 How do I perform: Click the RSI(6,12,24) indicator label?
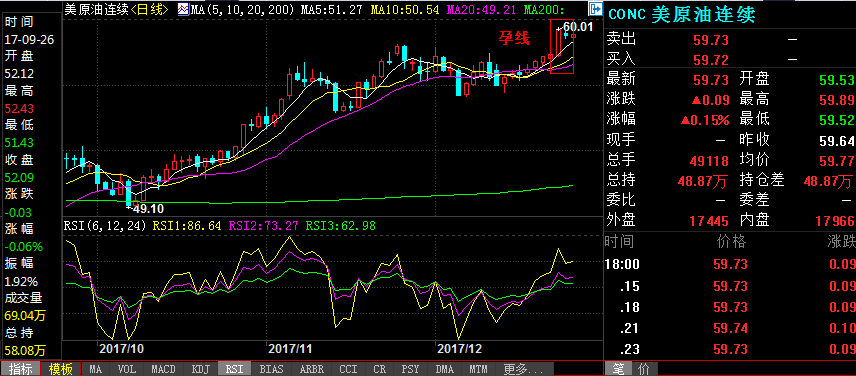(x=105, y=225)
